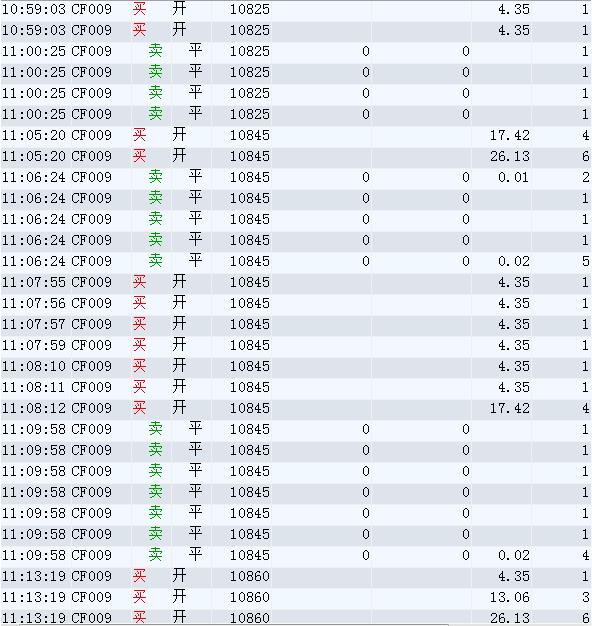Screen dimensions: 592x626
Task: Click price 10860 in the 26.13 fee row
Action: 250,618
